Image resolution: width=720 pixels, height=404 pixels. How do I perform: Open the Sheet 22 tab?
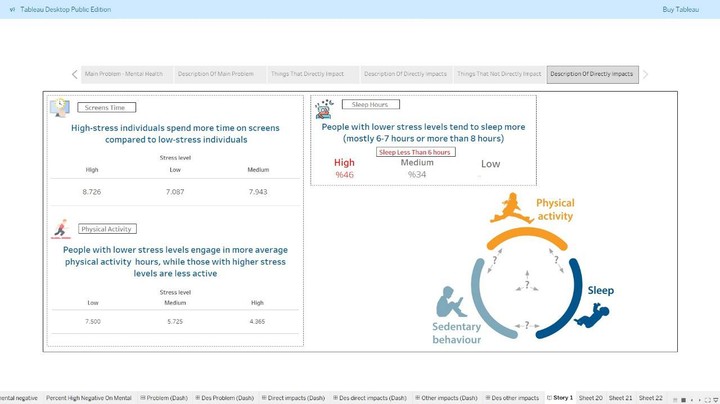650,398
